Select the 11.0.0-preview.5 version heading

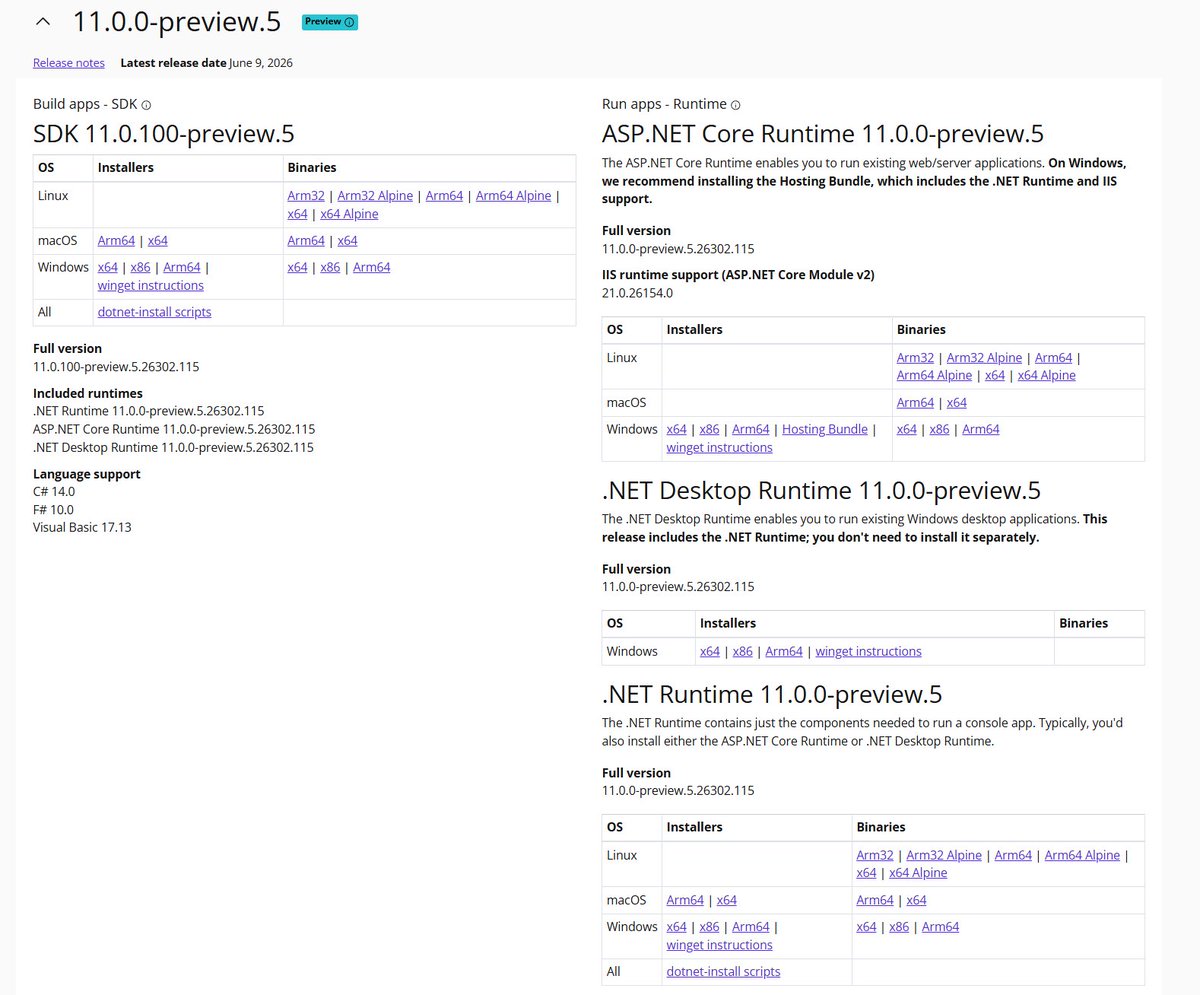177,21
